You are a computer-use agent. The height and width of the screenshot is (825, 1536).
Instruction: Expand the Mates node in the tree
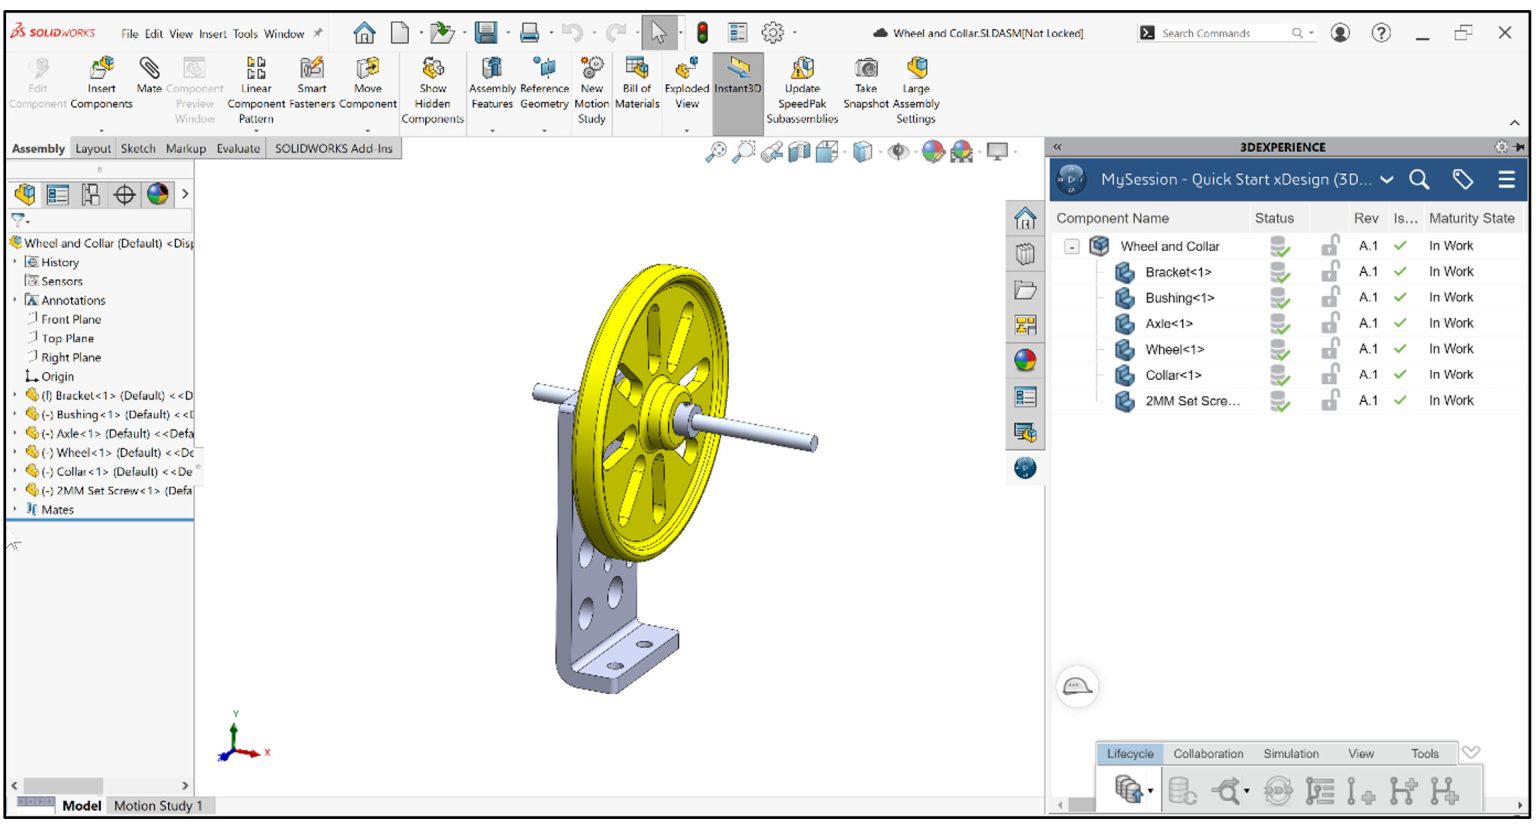point(14,509)
